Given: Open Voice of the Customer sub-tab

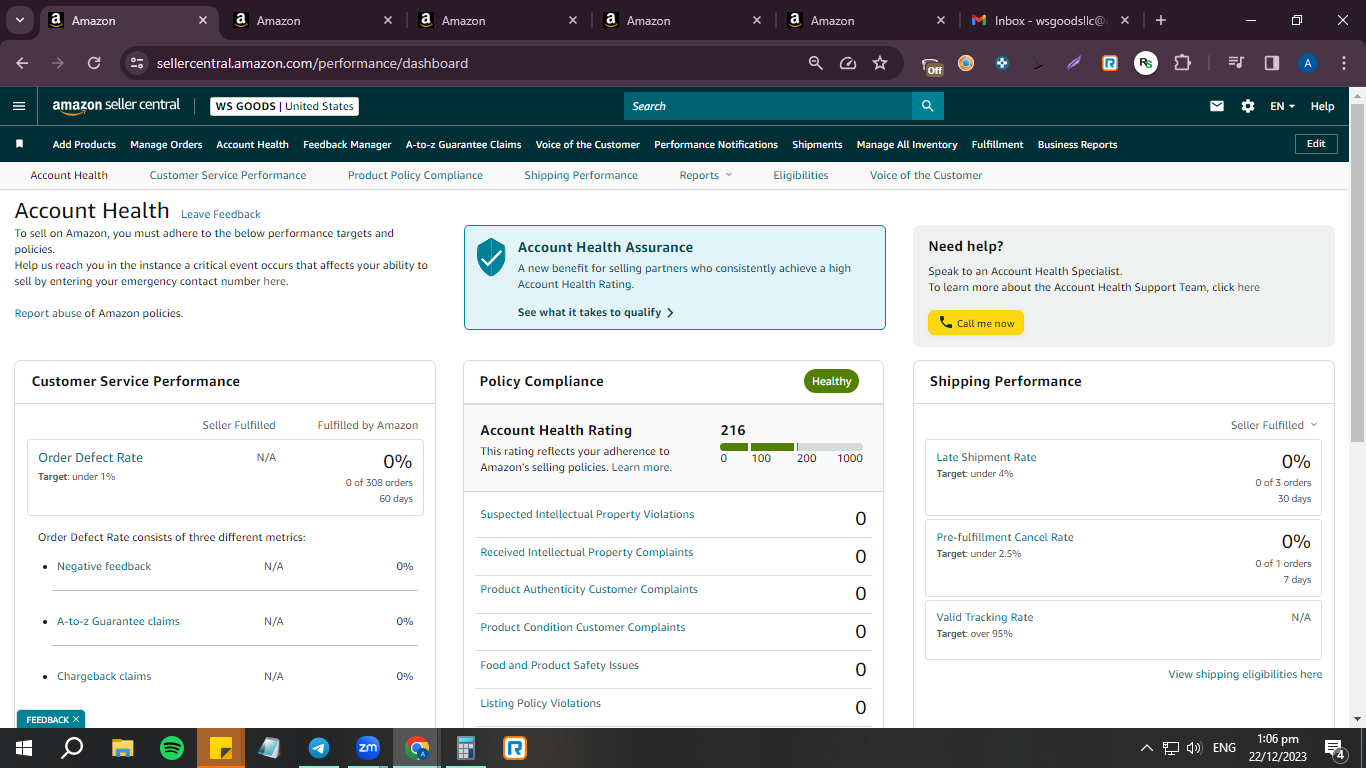Looking at the screenshot, I should point(926,175).
